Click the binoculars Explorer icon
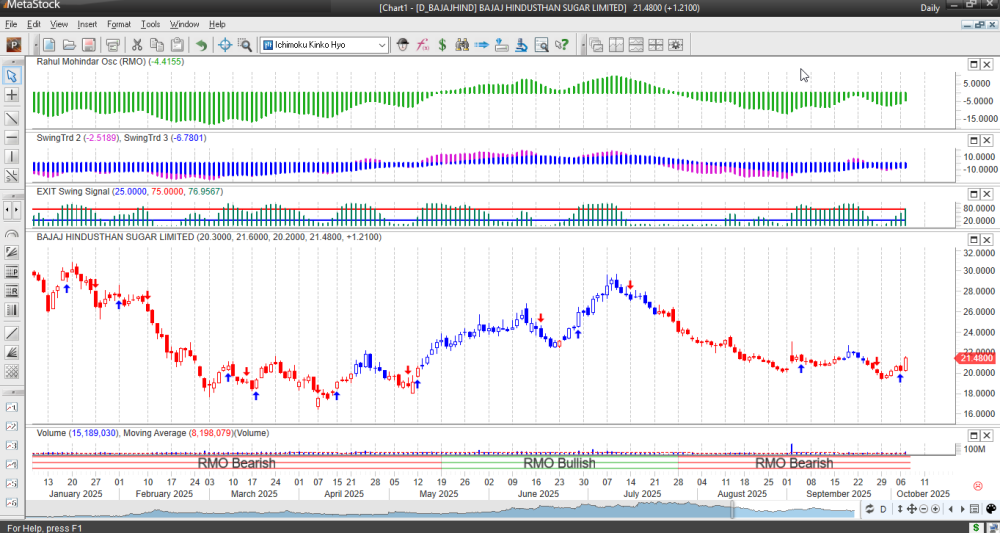Image resolution: width=1000 pixels, height=533 pixels. [x=462, y=45]
